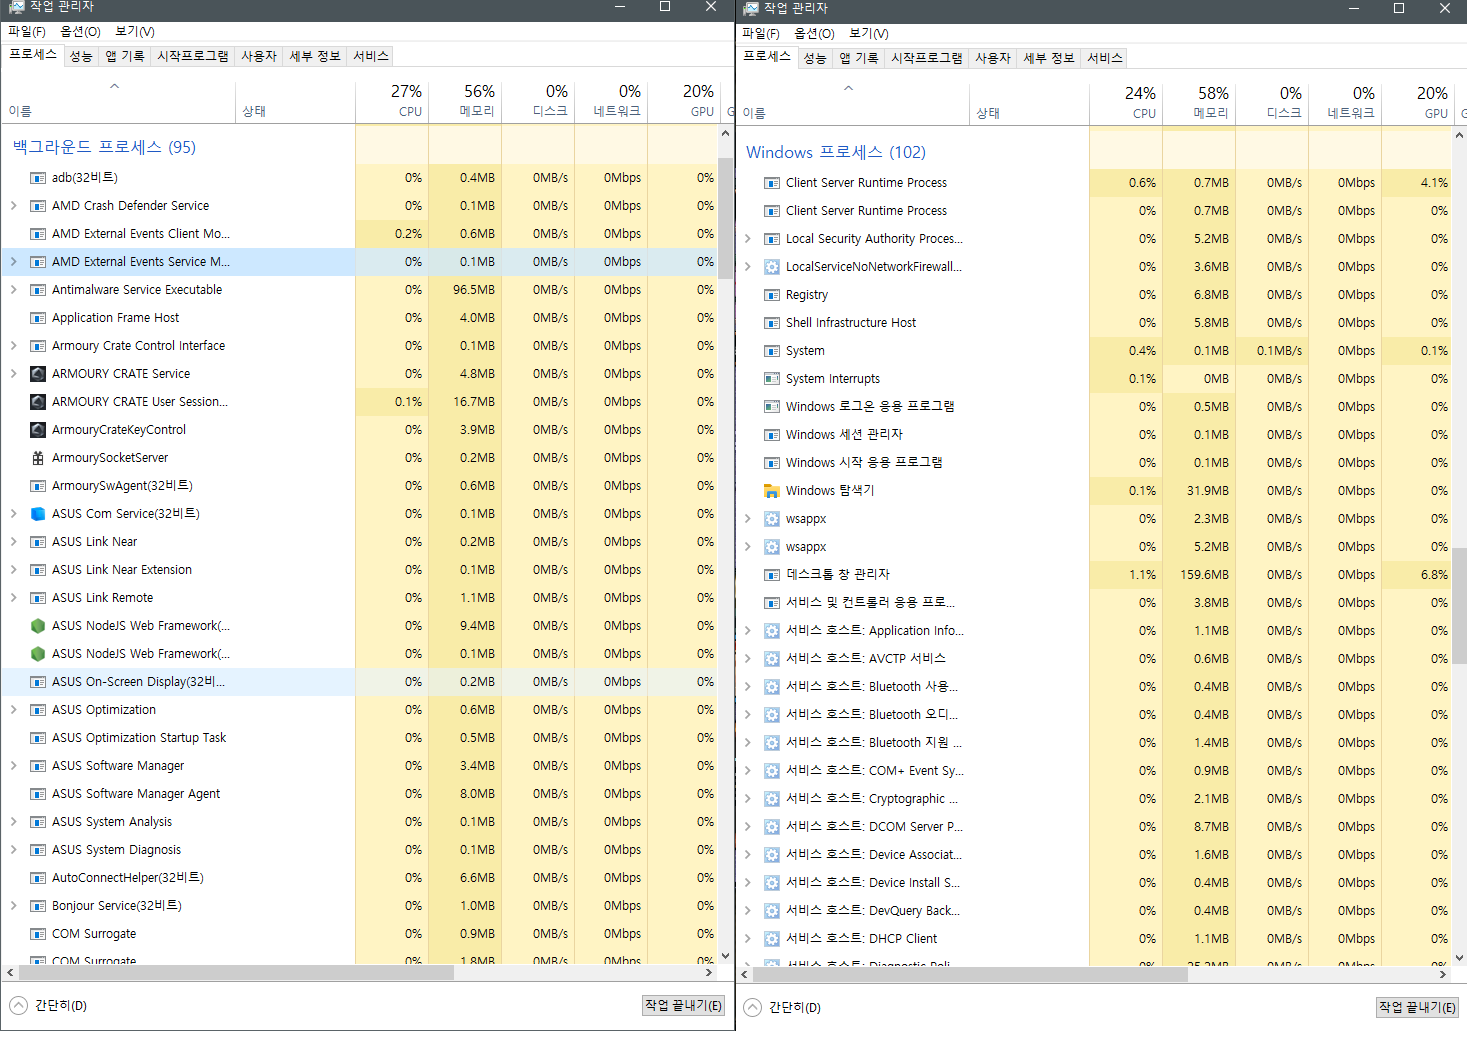Click the ArmourySocketServer process icon

pyautogui.click(x=38, y=458)
